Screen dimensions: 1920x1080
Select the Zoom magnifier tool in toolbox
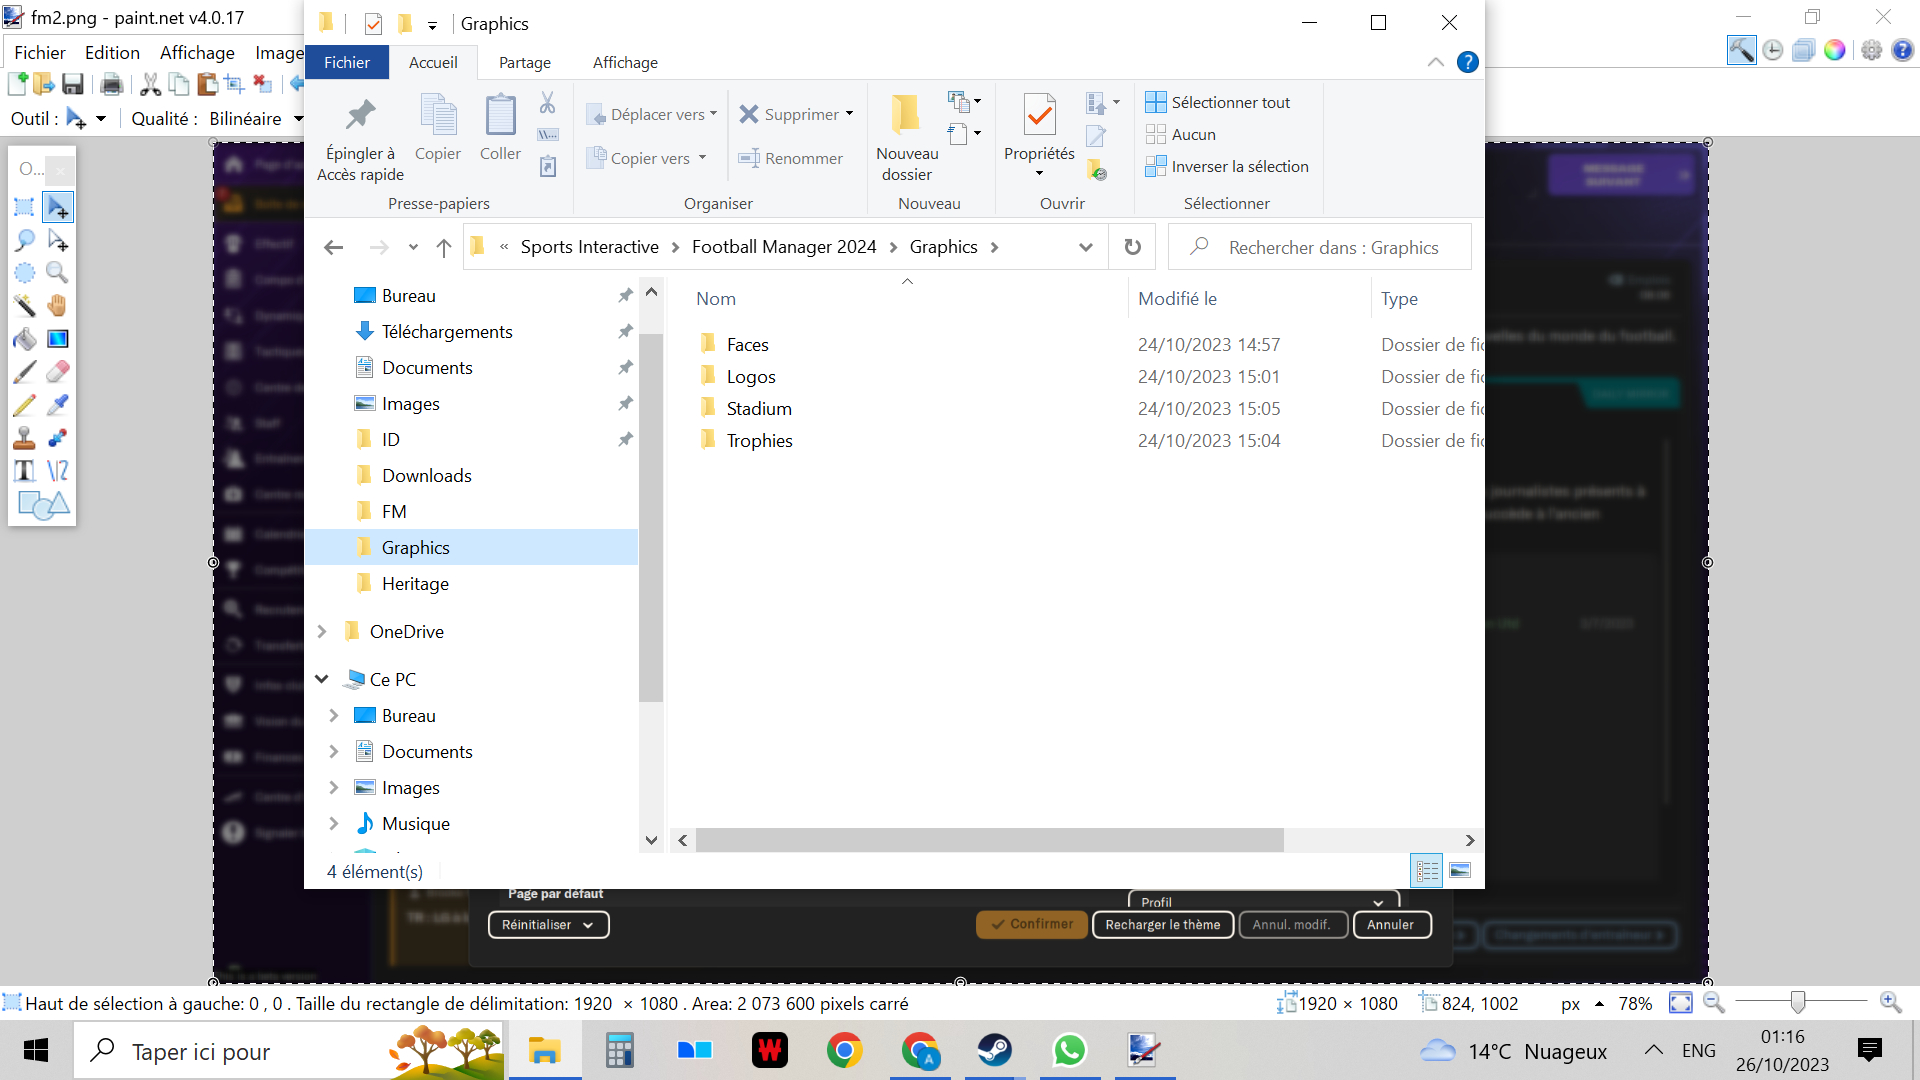58,273
